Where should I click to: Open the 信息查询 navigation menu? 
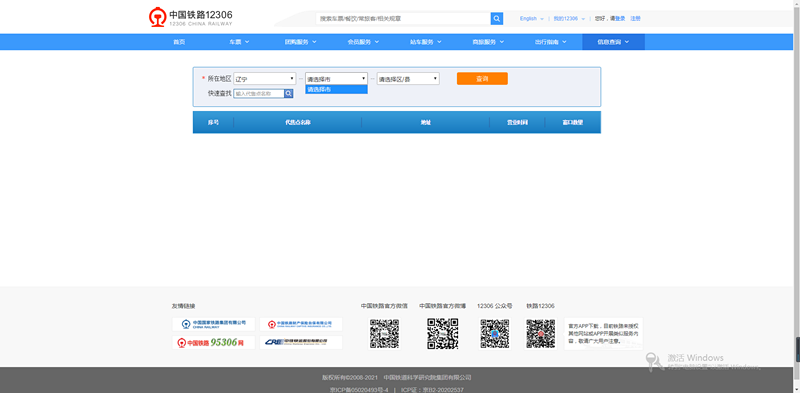613,42
